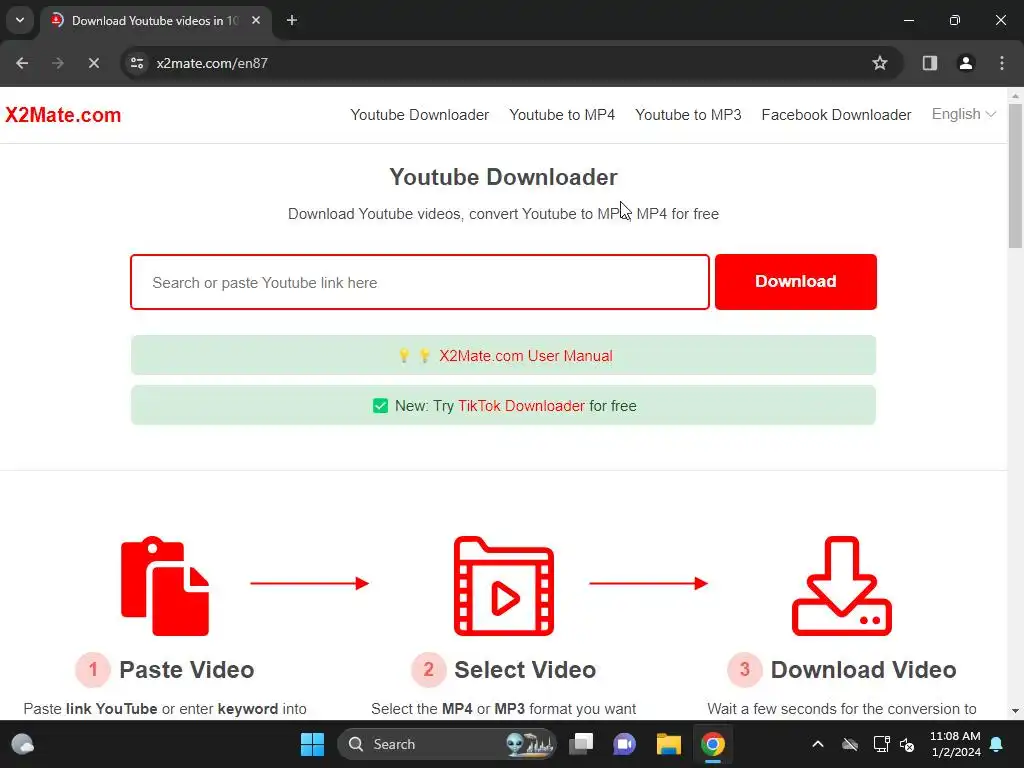The height and width of the screenshot is (768, 1024).
Task: Click the address bar URL x2mate.com/en87
Action: click(212, 63)
